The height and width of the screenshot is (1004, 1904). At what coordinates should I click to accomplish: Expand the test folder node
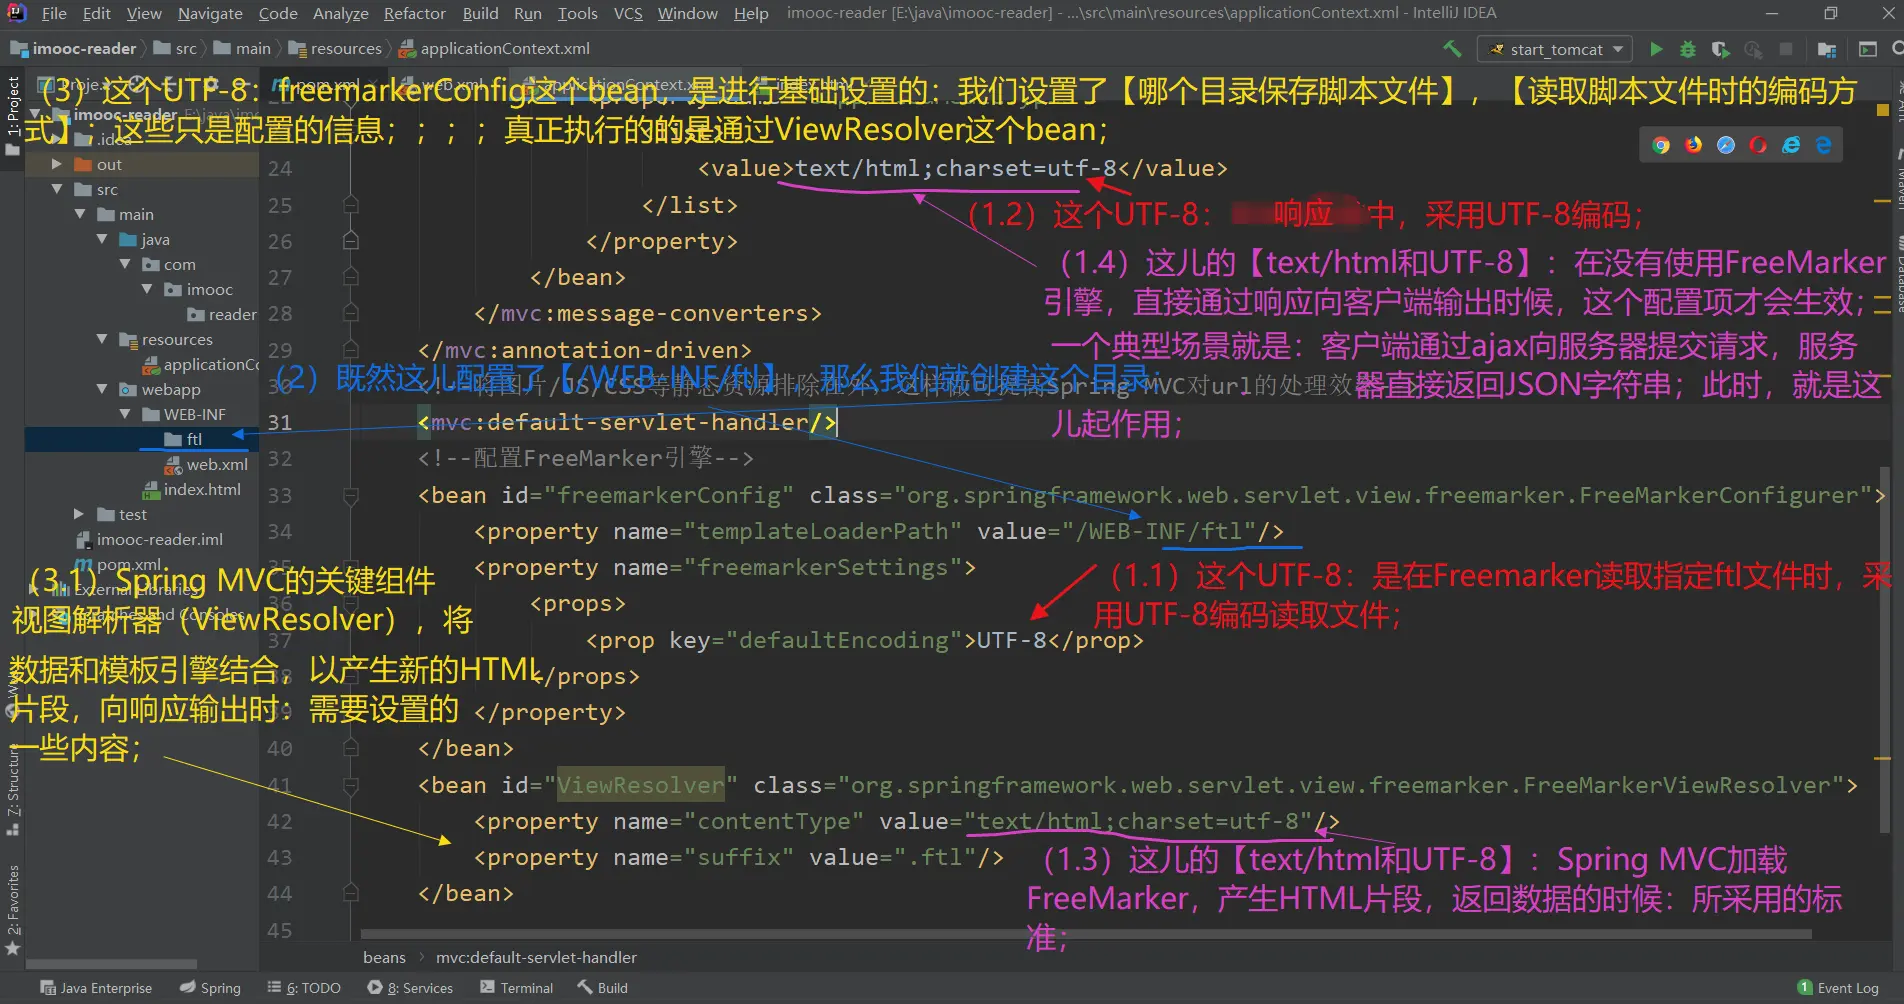click(79, 514)
